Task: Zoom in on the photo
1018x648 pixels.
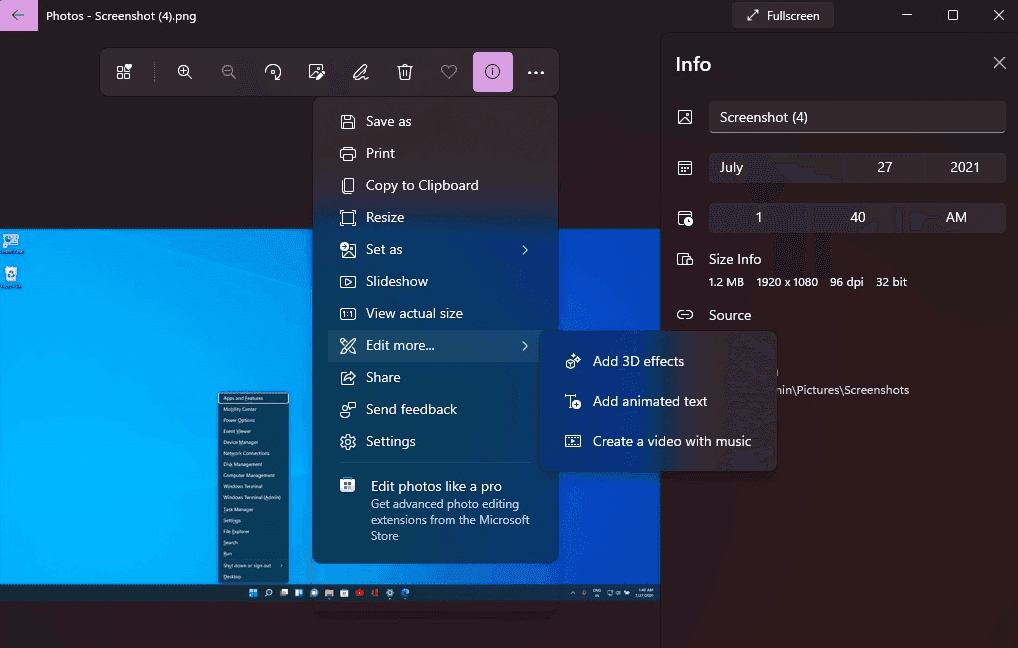Action: pyautogui.click(x=185, y=72)
